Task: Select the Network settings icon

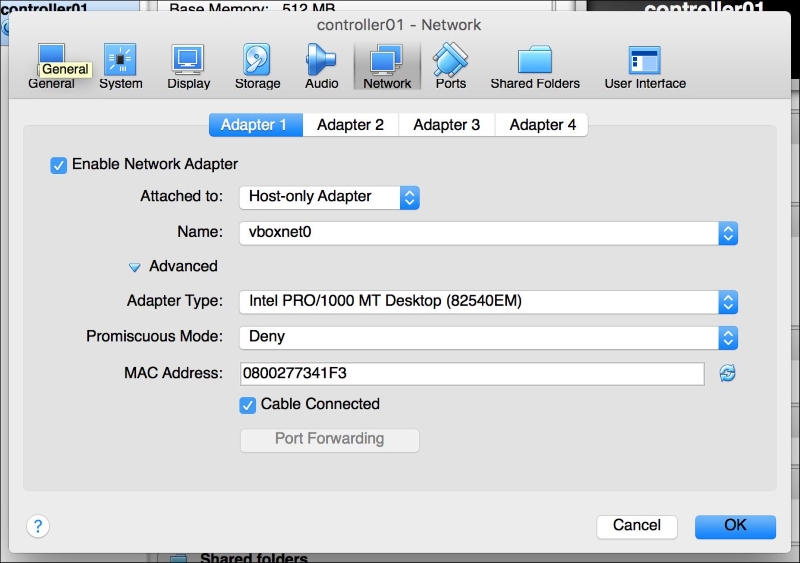Action: [x=387, y=66]
